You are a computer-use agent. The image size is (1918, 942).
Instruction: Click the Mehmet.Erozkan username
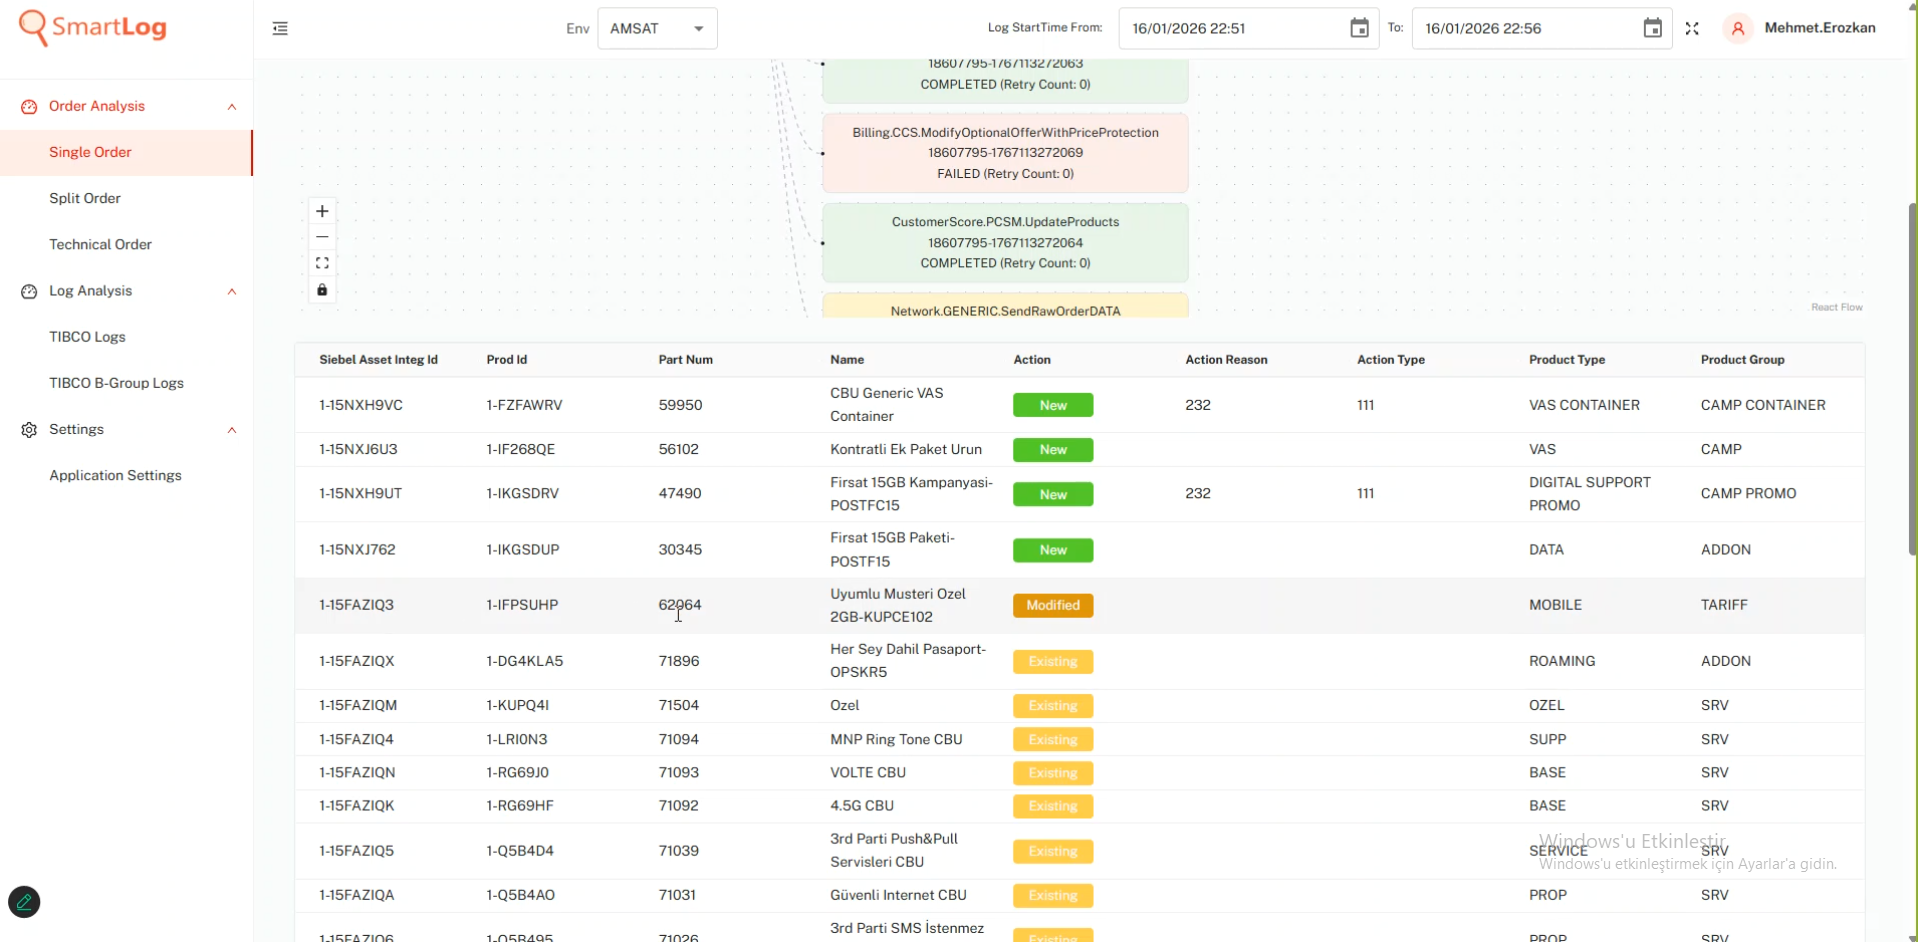[x=1819, y=28]
